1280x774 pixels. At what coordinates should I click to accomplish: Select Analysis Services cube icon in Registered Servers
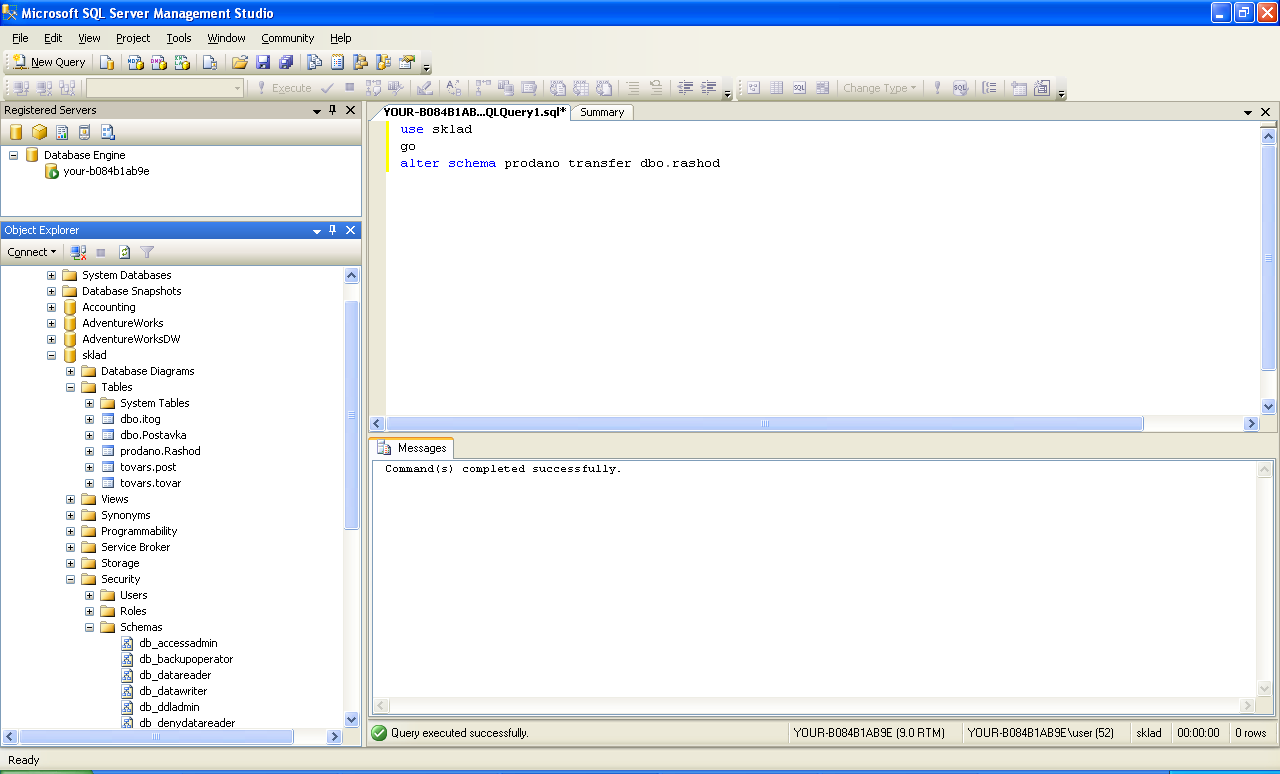pyautogui.click(x=39, y=132)
